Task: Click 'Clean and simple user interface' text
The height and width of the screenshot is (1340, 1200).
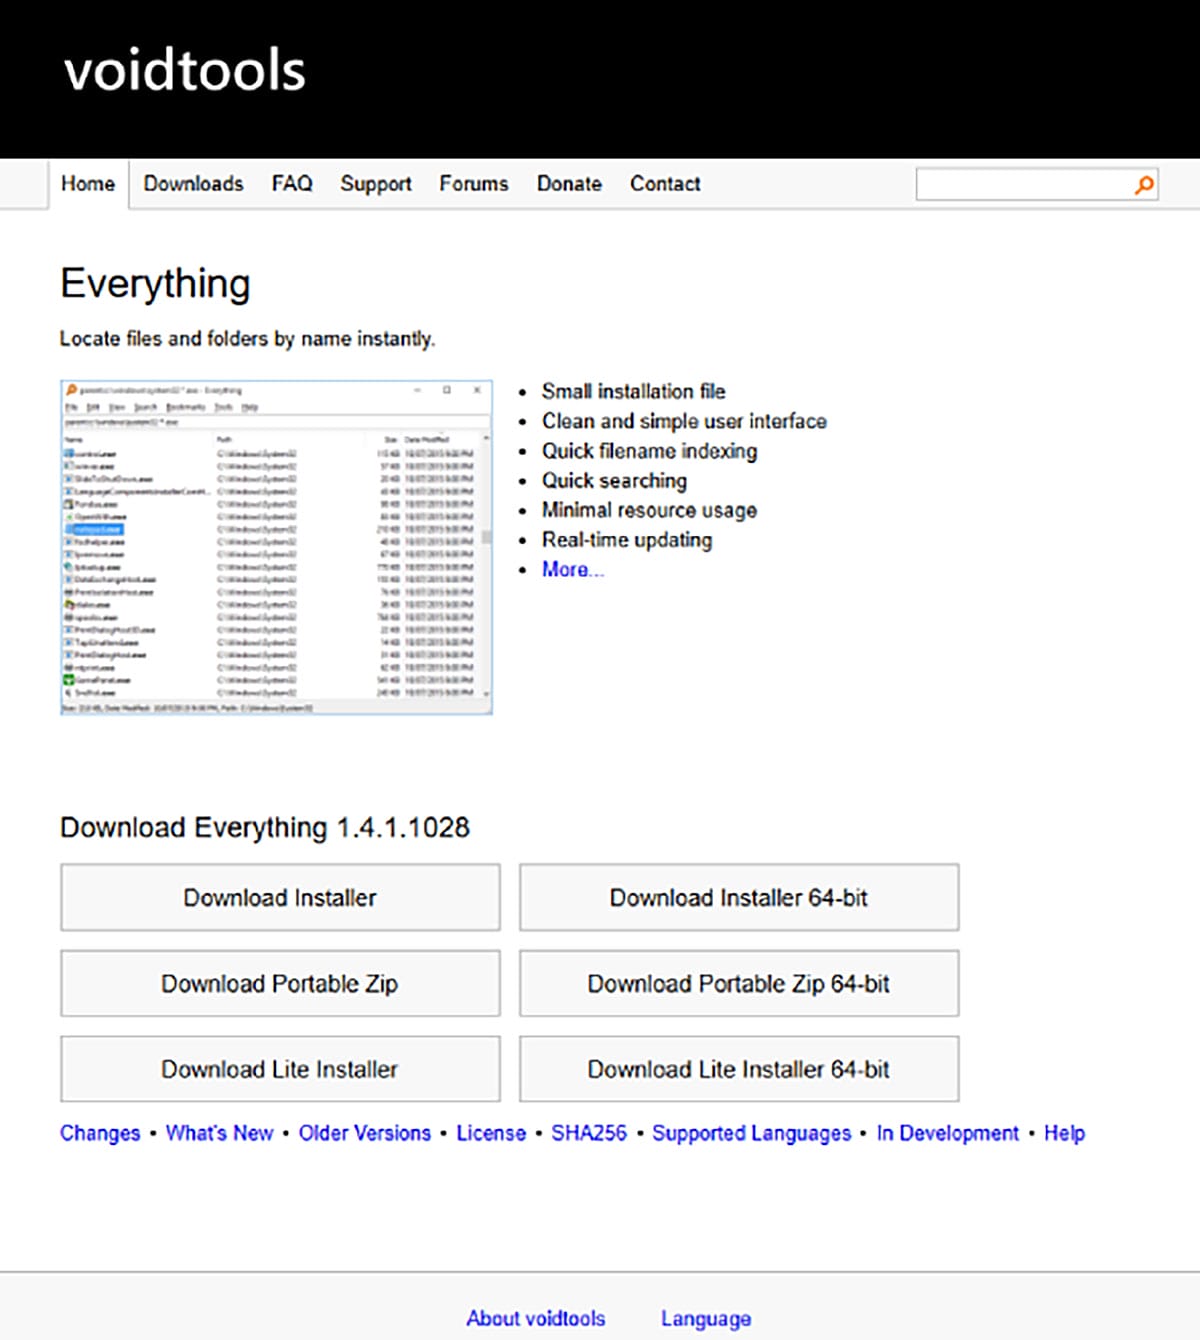Action: point(684,421)
